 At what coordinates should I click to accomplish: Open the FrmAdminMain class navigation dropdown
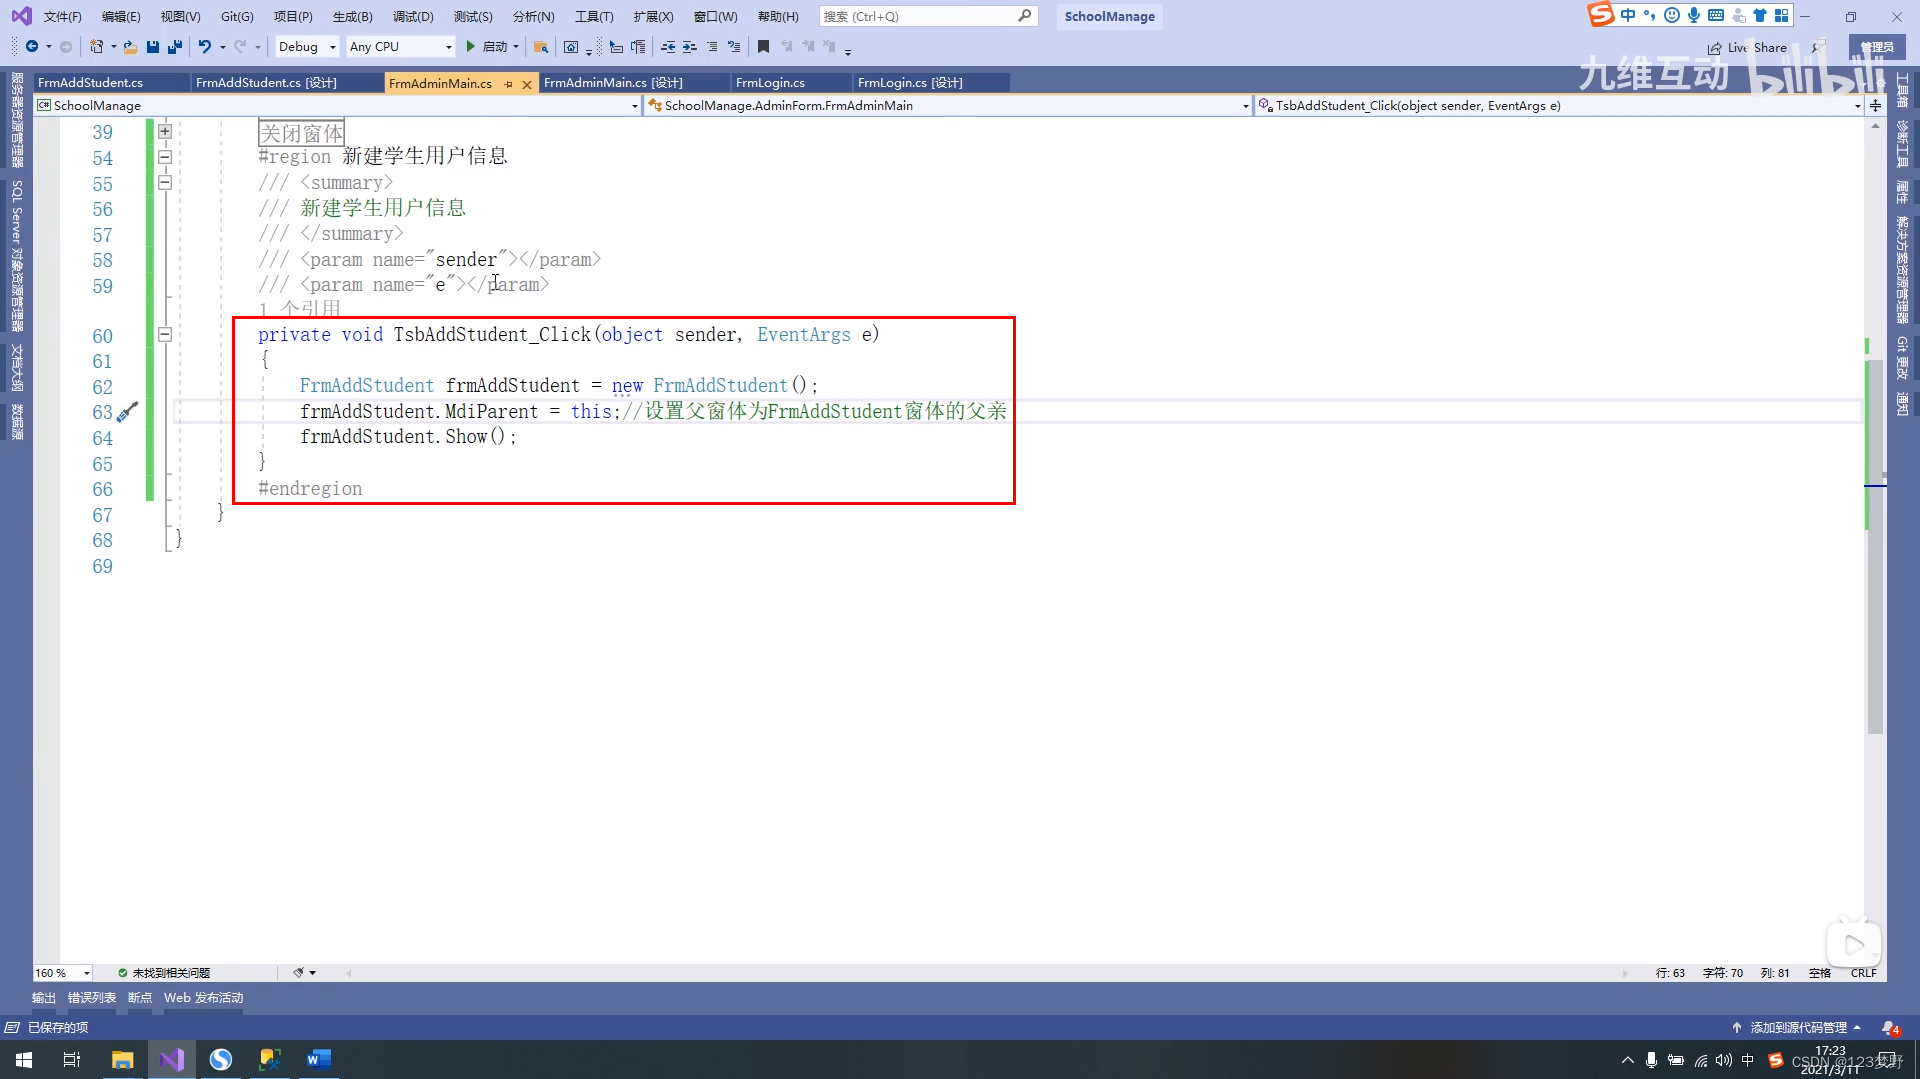point(948,105)
